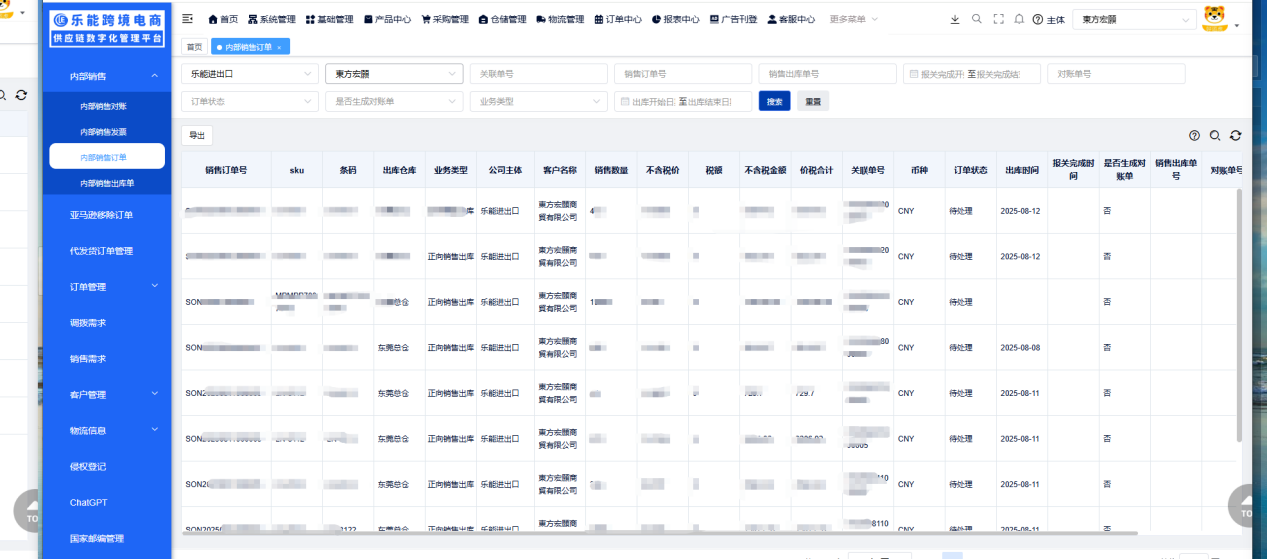Open the notification bell
The height and width of the screenshot is (559, 1267).
(1019, 19)
